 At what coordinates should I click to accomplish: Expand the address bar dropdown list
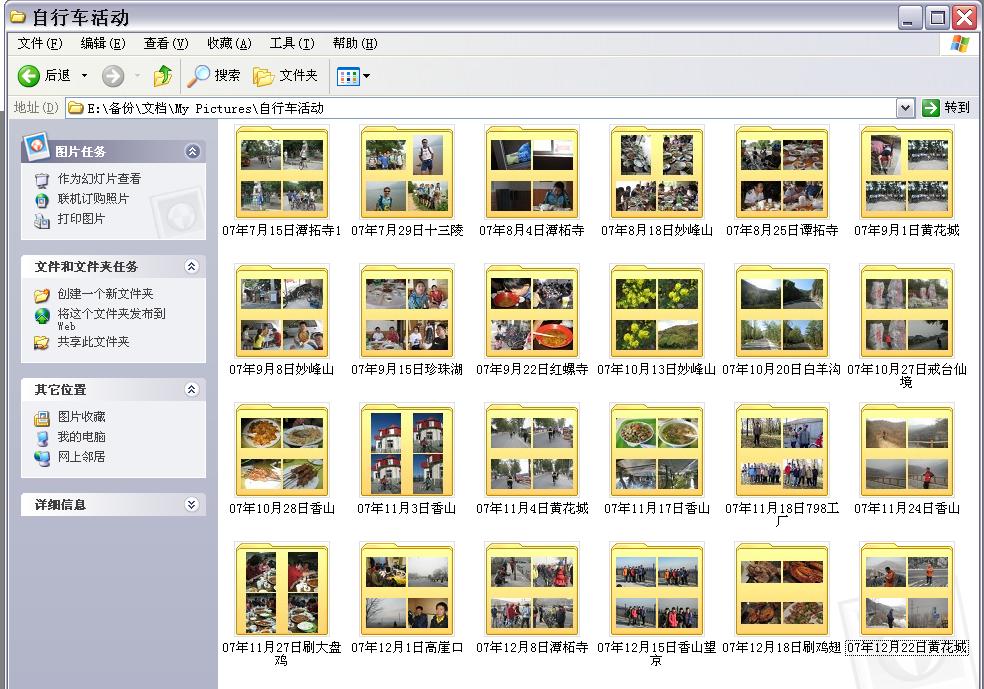[905, 108]
